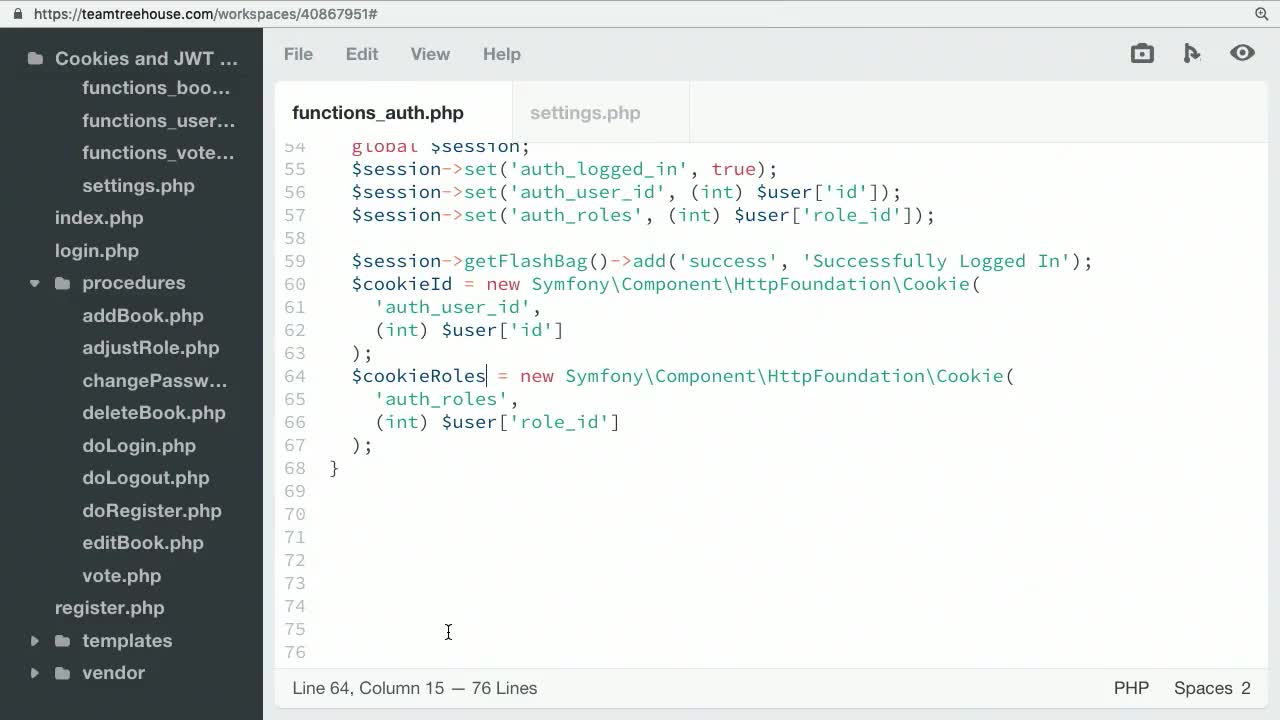Select the procedures folder label
This screenshot has height=720, width=1280.
coord(134,283)
